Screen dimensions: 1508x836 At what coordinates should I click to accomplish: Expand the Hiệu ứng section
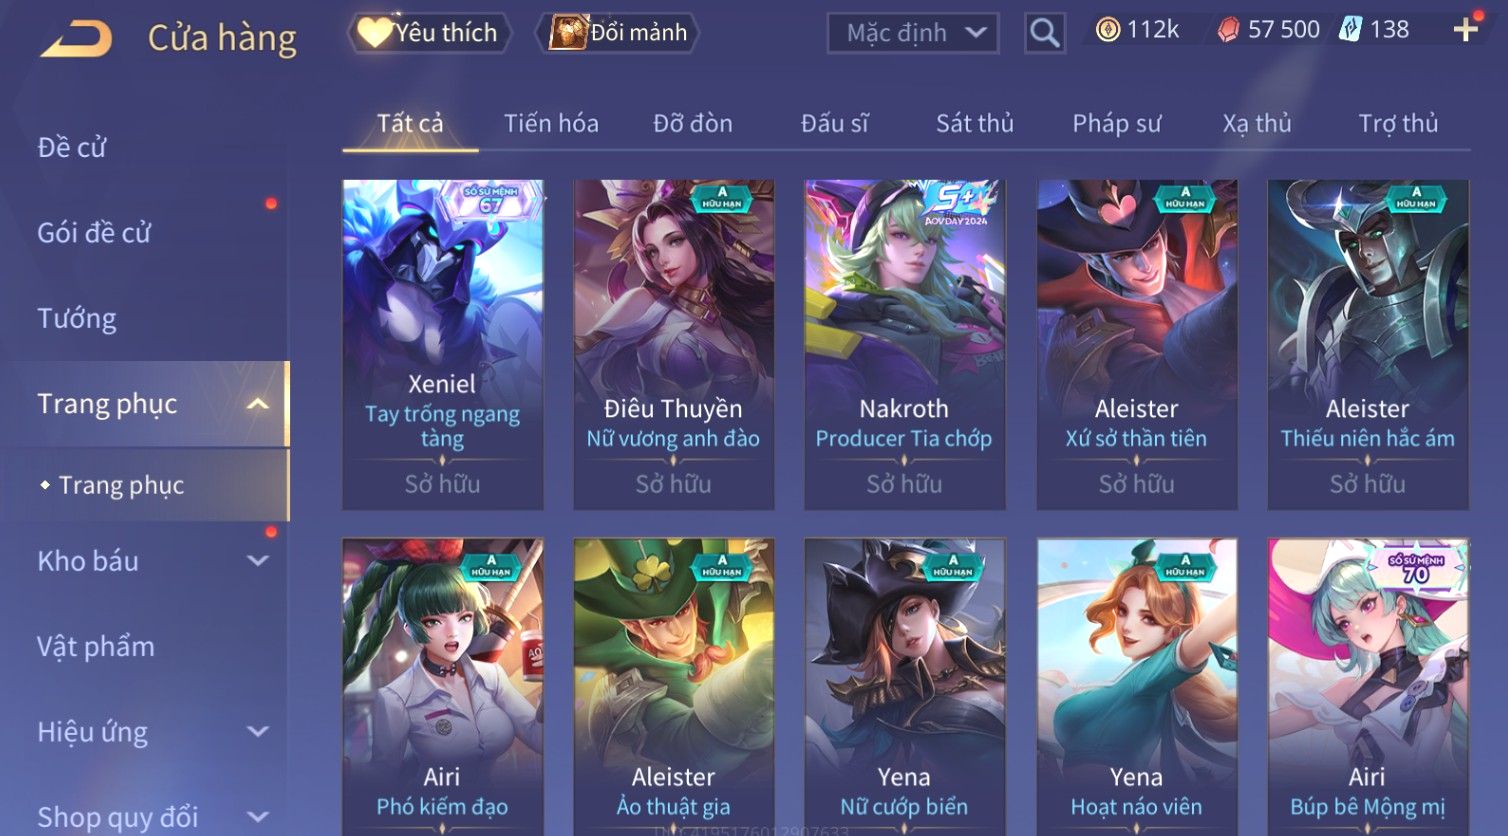tap(258, 732)
